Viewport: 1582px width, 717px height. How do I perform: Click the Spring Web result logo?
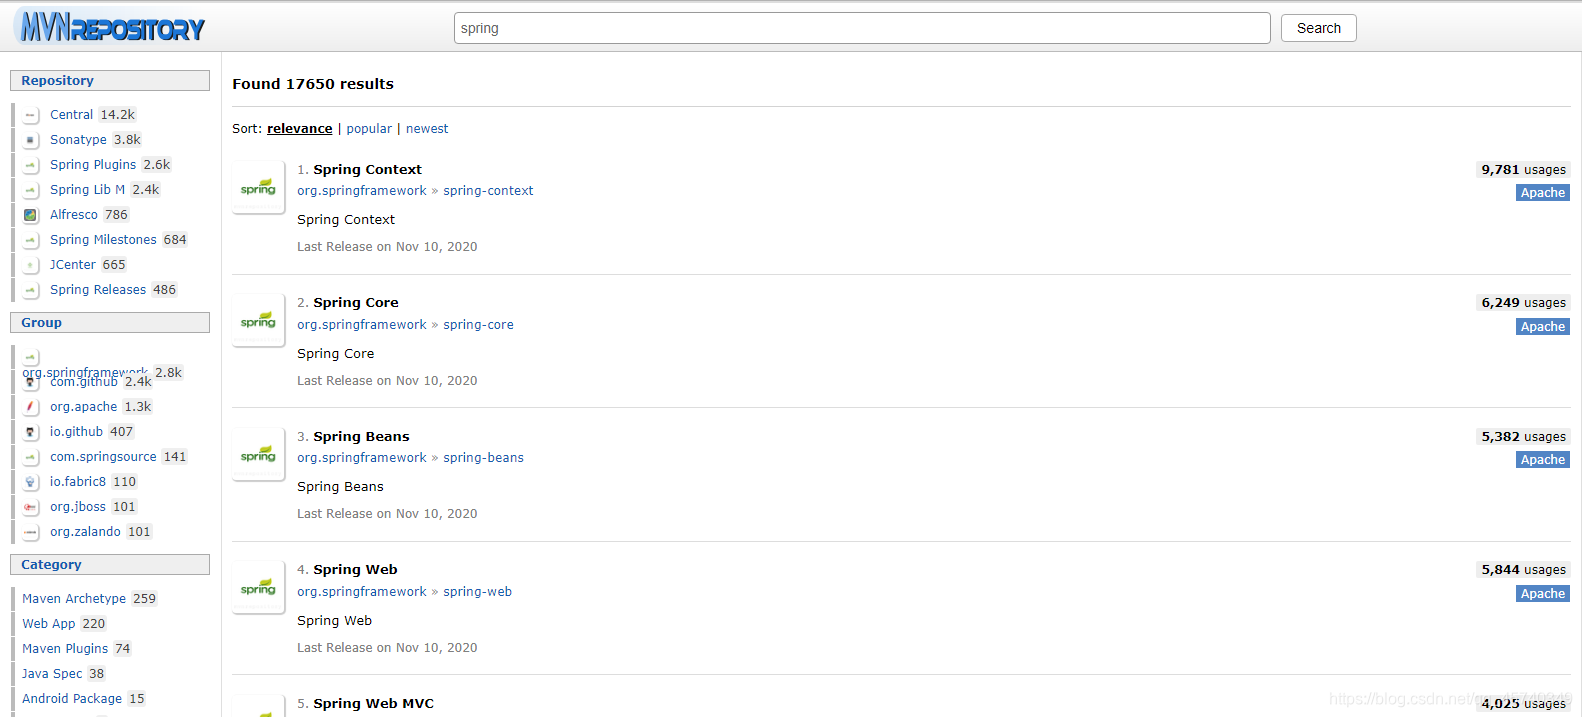pyautogui.click(x=258, y=587)
